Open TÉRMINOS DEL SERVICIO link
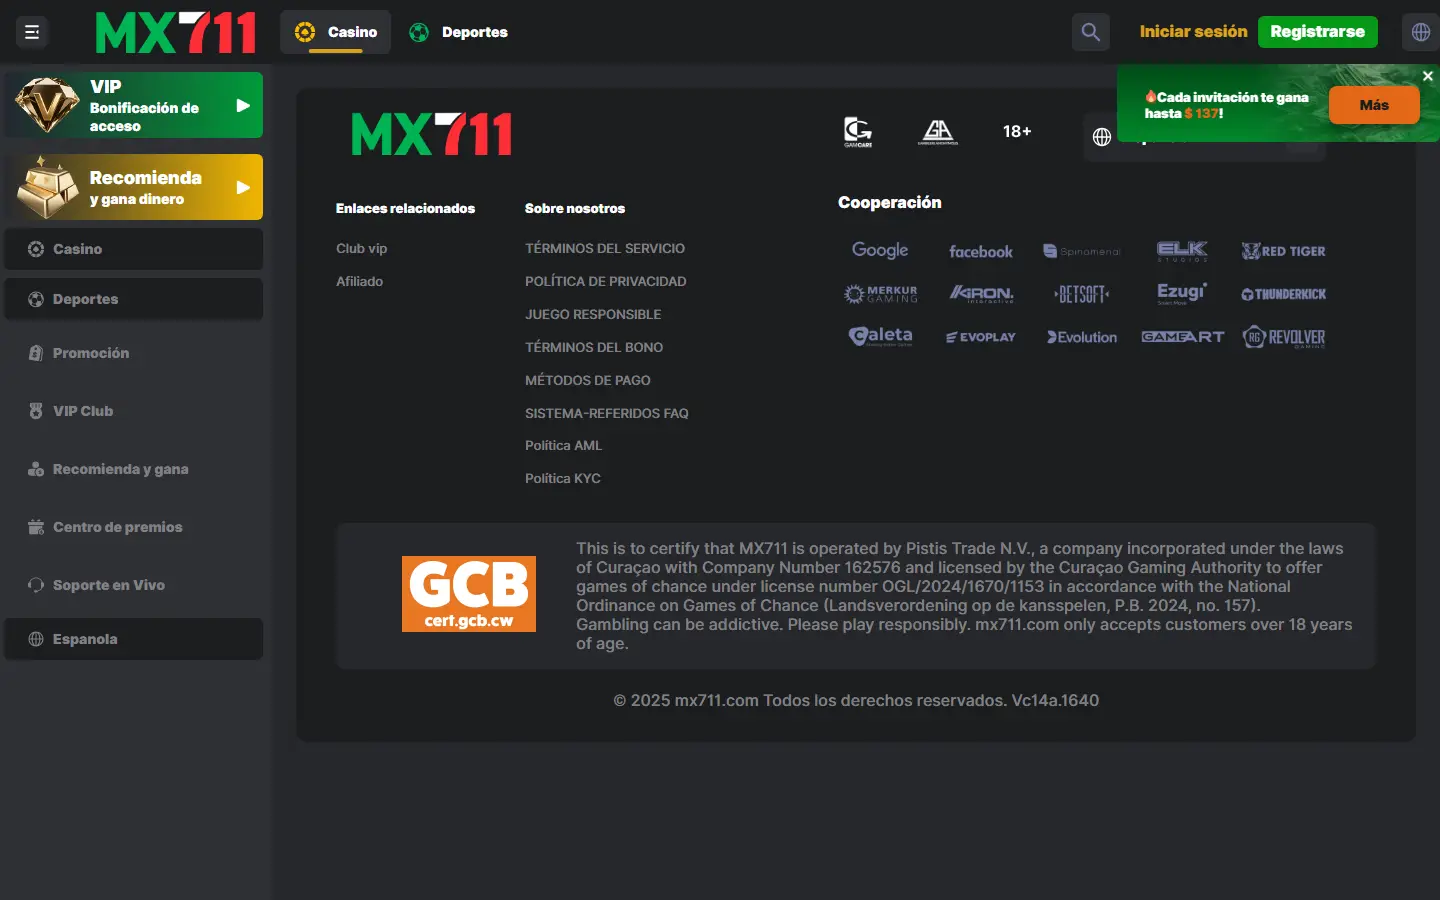 [x=605, y=248]
